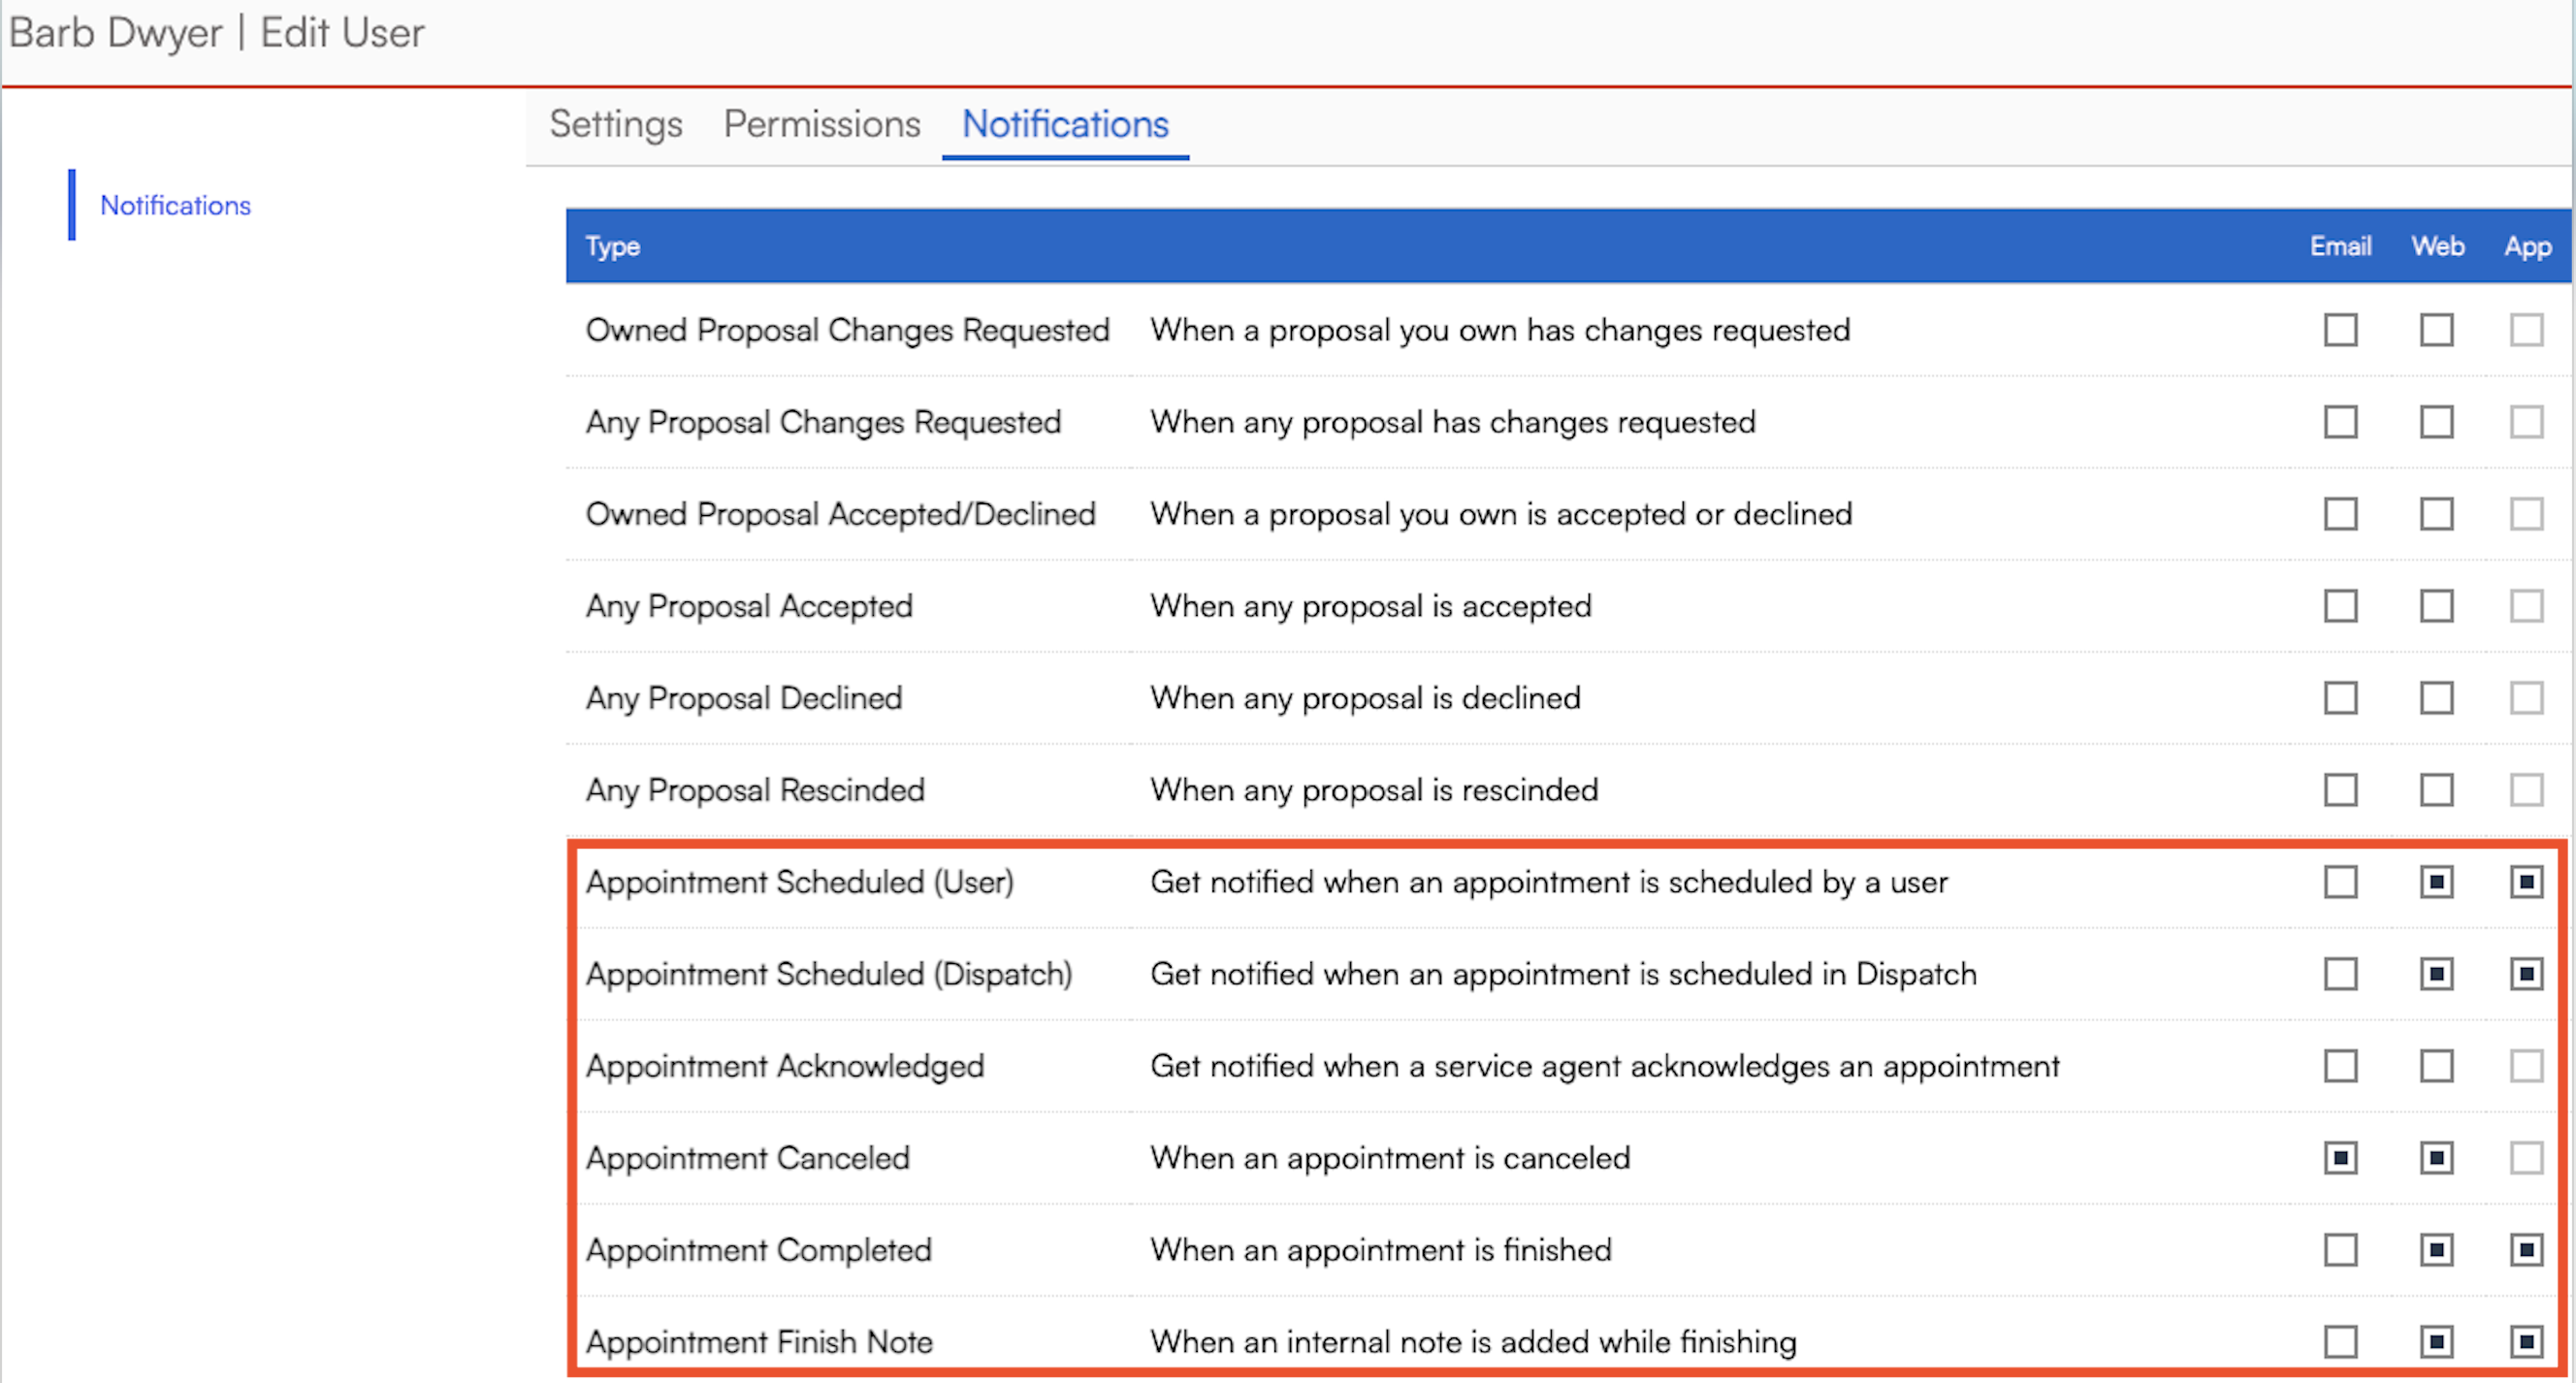Select the Notifications tab

1064,124
